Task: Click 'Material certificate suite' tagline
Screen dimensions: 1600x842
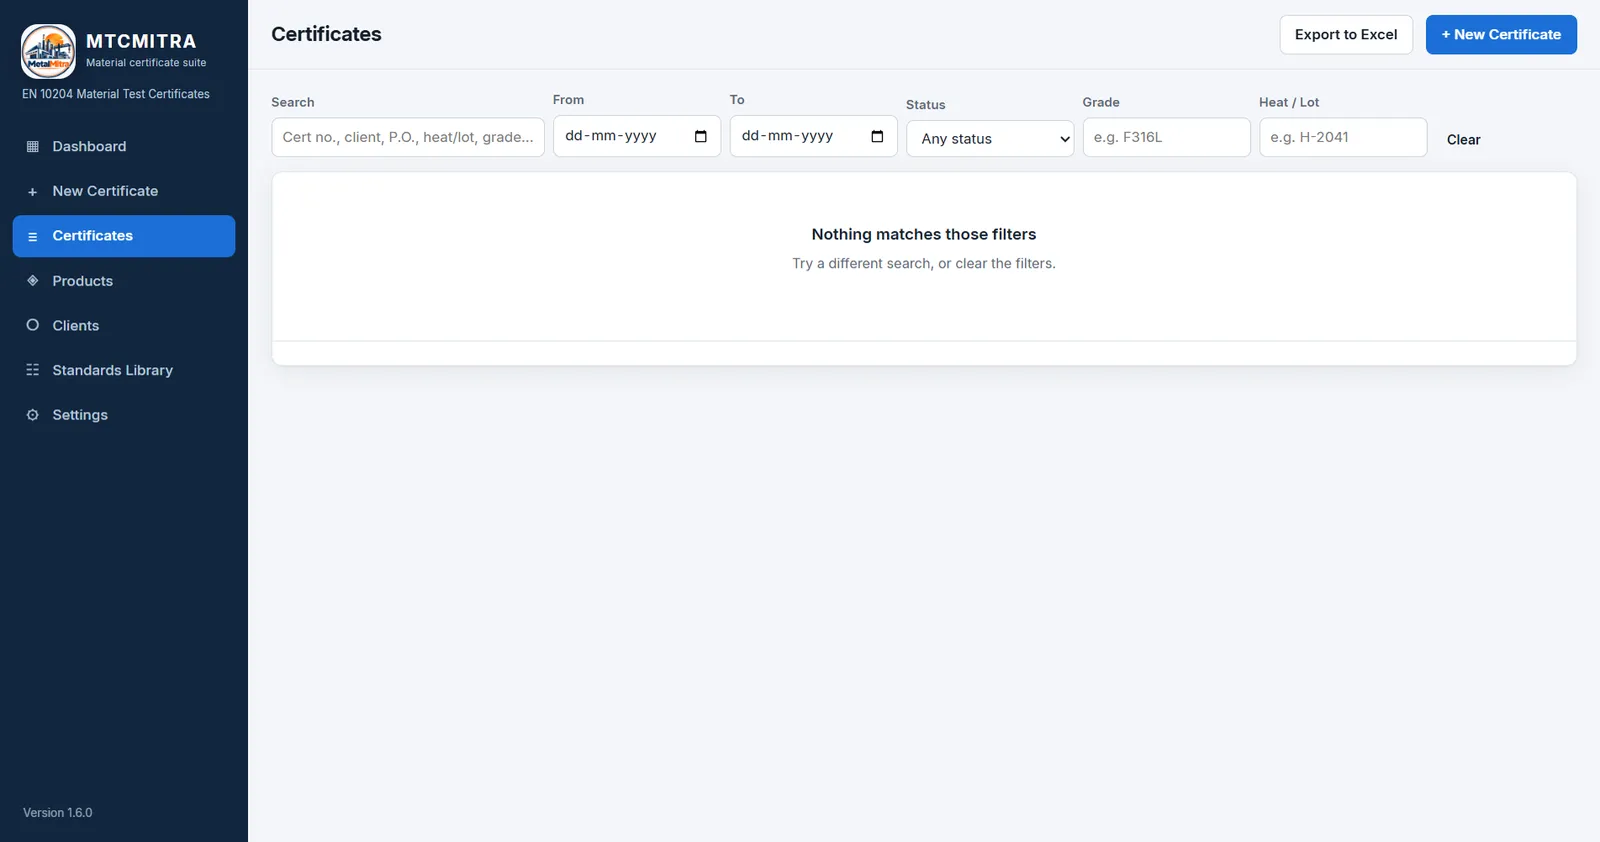Action: point(146,63)
